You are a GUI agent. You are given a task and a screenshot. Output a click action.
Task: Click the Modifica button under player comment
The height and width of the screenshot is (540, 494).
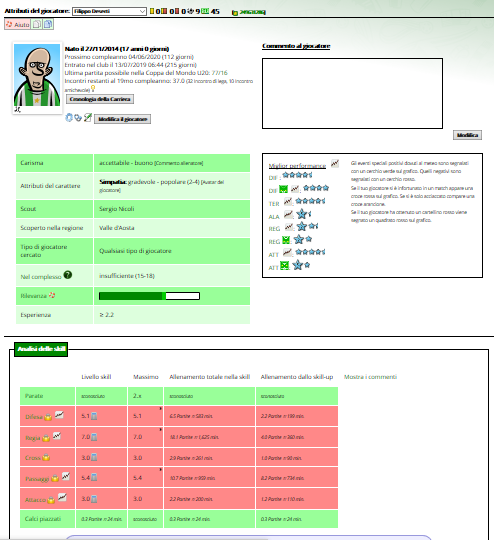pyautogui.click(x=467, y=135)
